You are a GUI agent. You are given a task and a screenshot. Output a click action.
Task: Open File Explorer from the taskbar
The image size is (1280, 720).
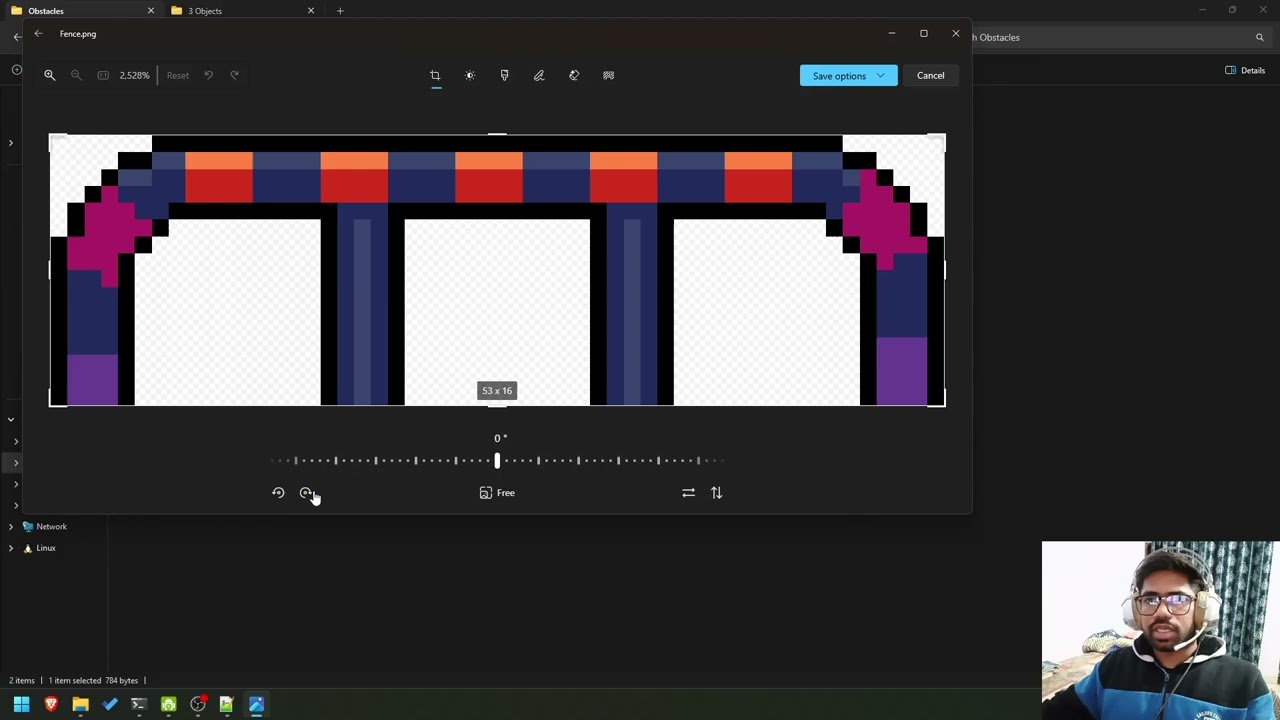coord(80,705)
